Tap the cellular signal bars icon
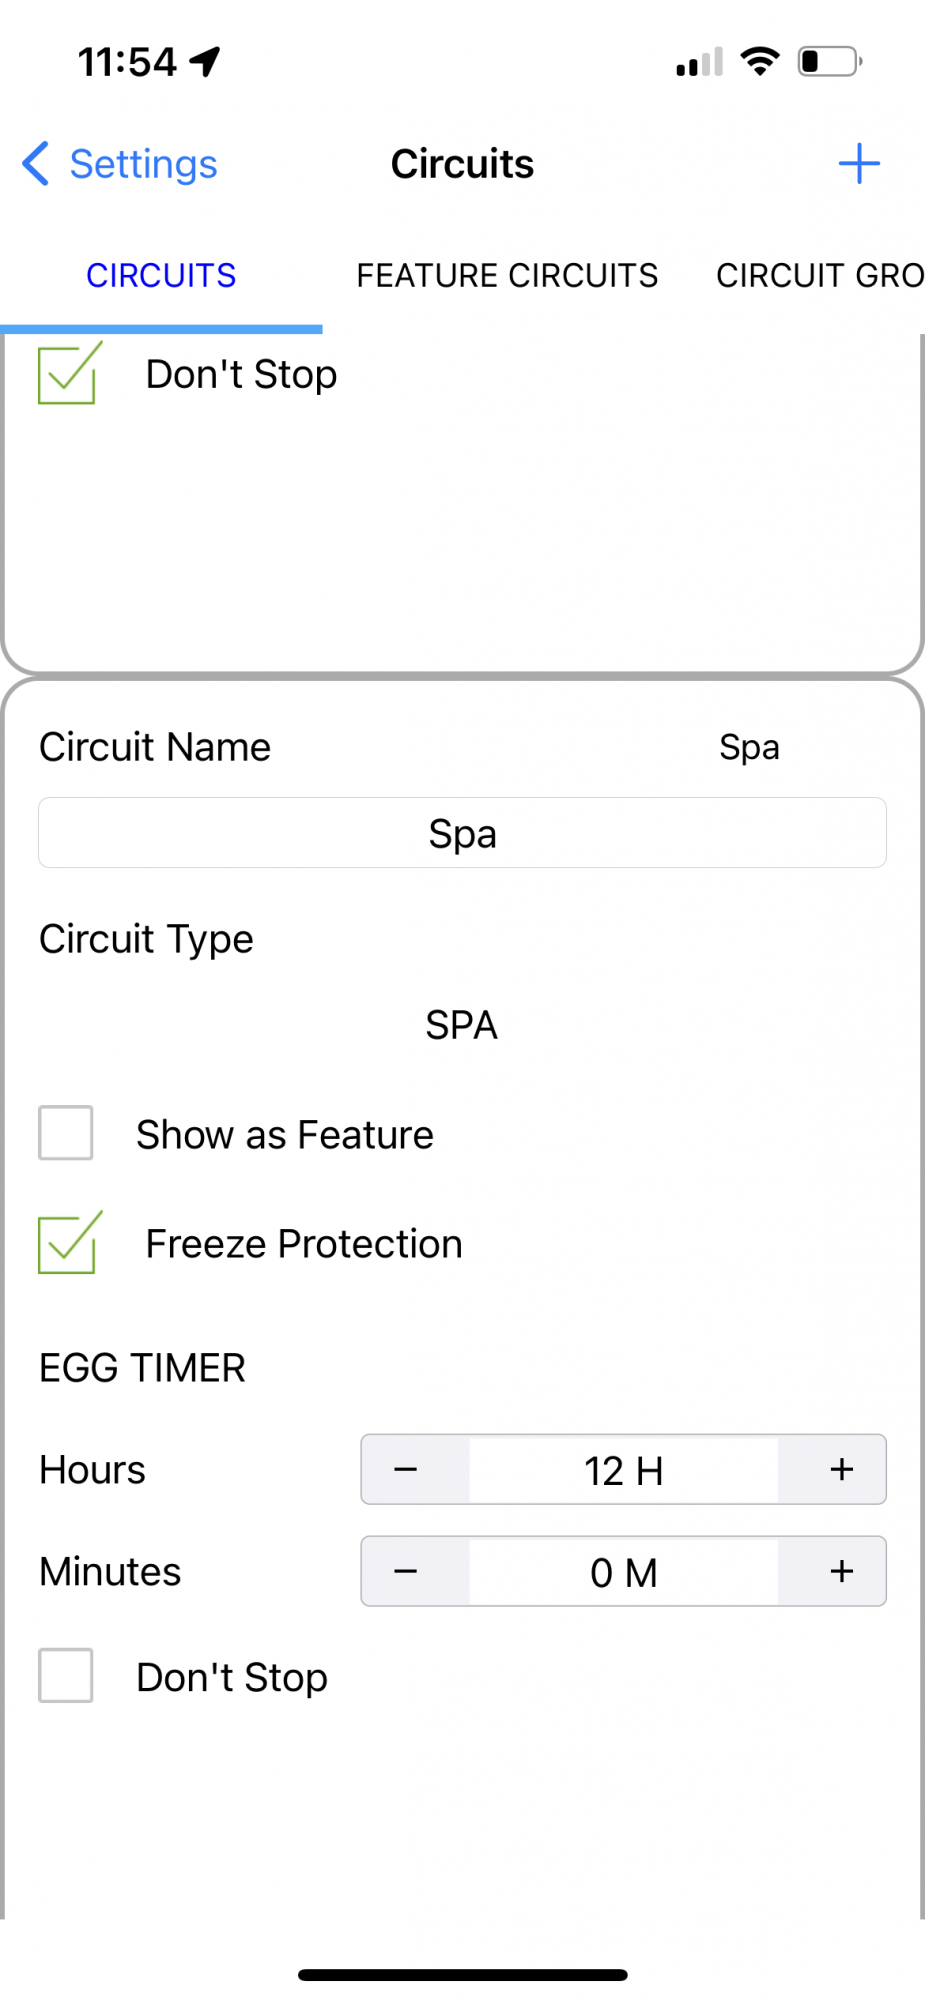The height and width of the screenshot is (2000, 925). pos(699,62)
